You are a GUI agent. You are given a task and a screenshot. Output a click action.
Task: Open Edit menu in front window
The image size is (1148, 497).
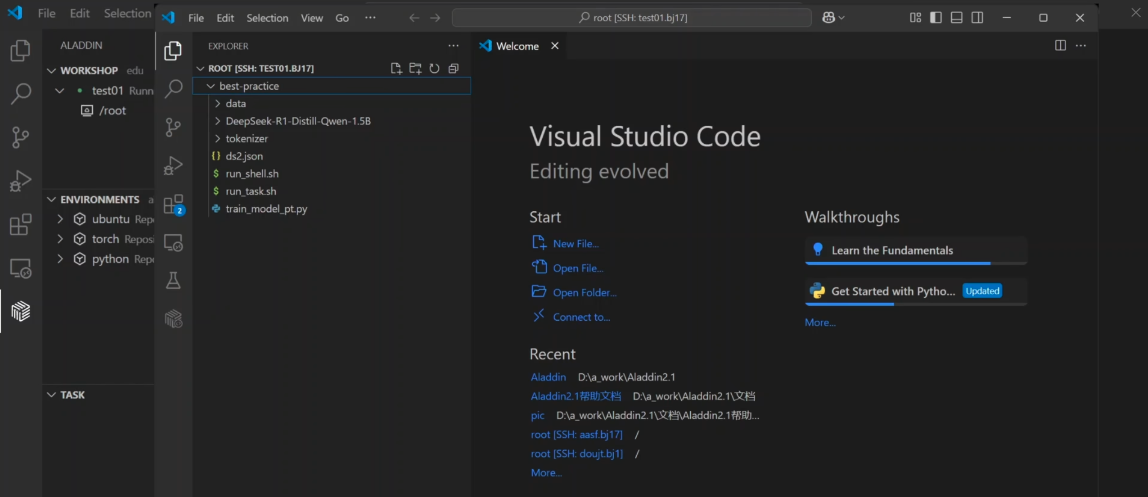click(x=226, y=18)
